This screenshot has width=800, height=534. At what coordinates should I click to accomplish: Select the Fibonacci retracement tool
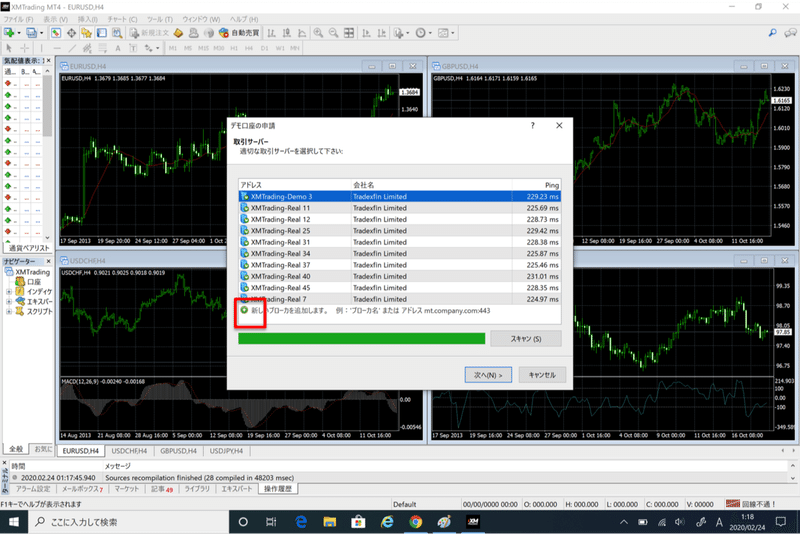[x=103, y=48]
